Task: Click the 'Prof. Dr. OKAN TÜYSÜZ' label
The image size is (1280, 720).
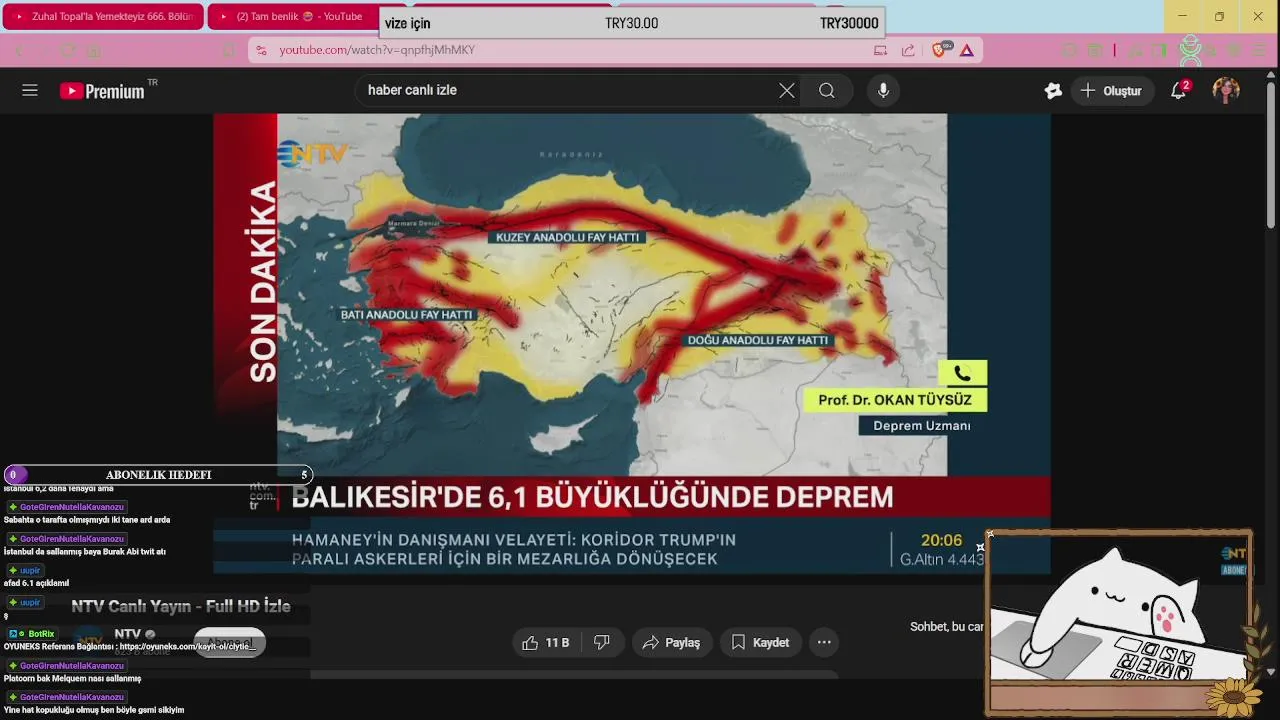Action: 894,400
